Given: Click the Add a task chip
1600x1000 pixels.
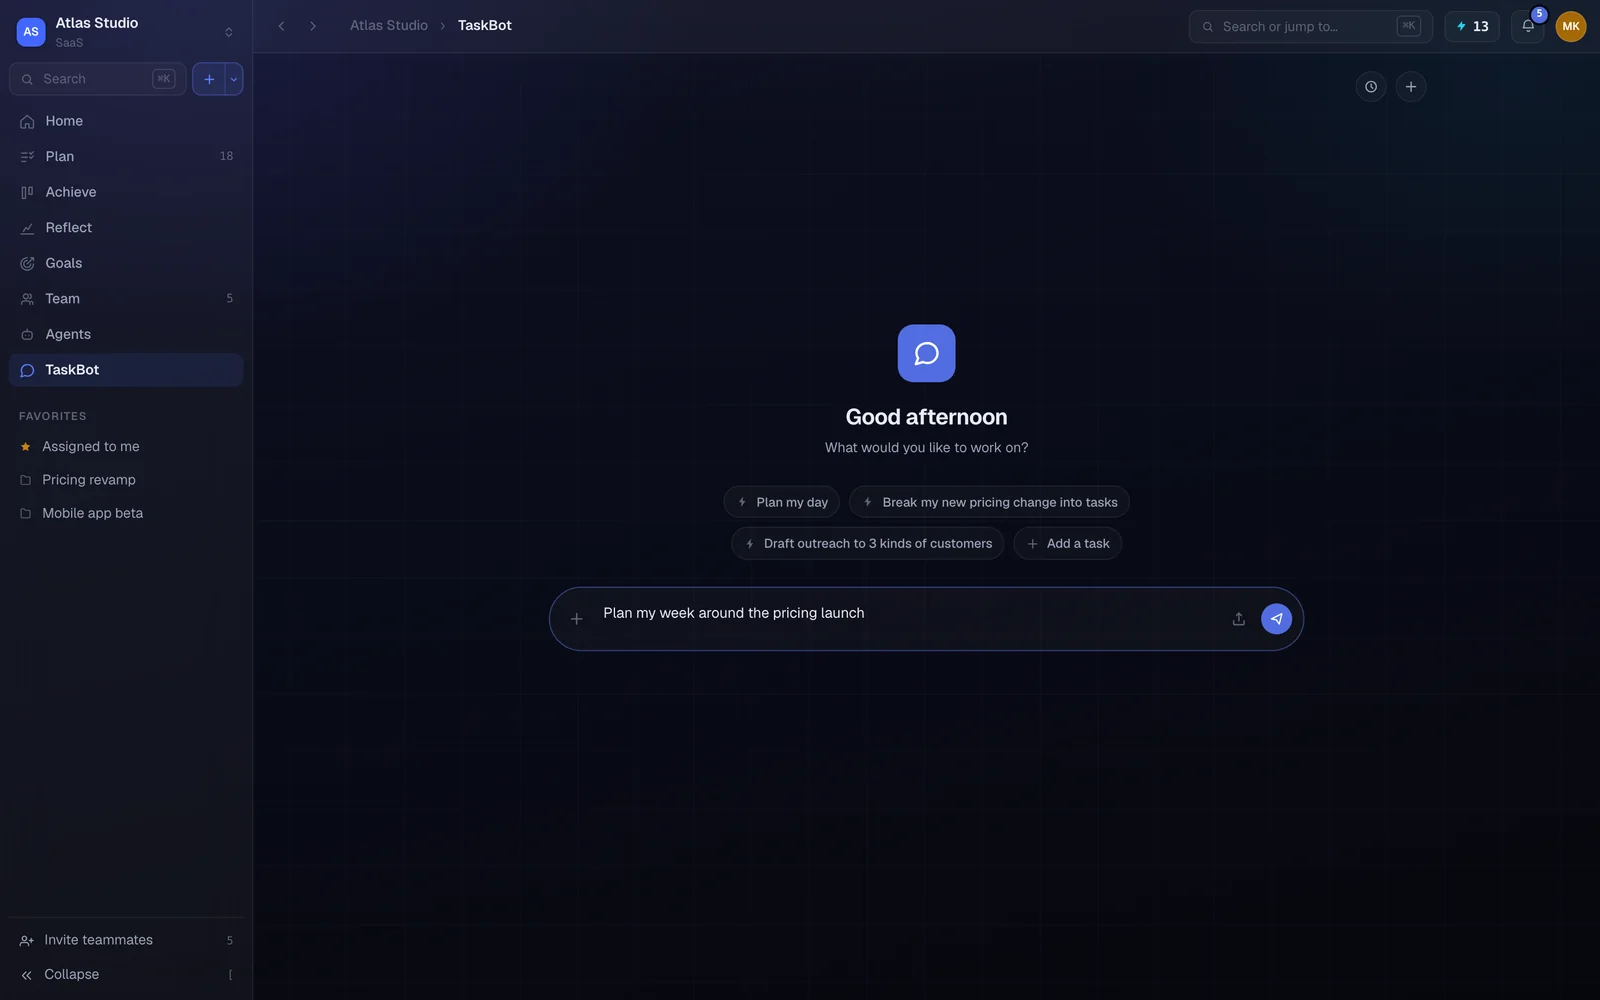Looking at the screenshot, I should 1068,544.
